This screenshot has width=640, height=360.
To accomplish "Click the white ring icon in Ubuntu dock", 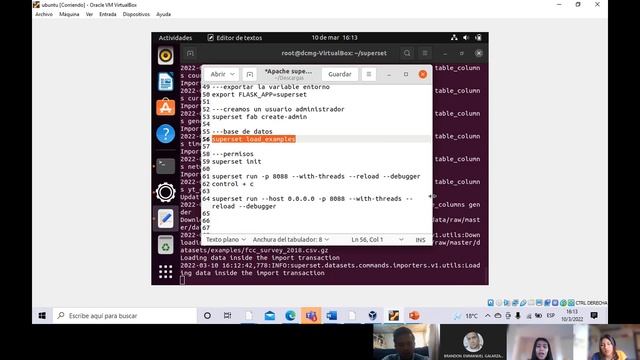I will pos(165,192).
